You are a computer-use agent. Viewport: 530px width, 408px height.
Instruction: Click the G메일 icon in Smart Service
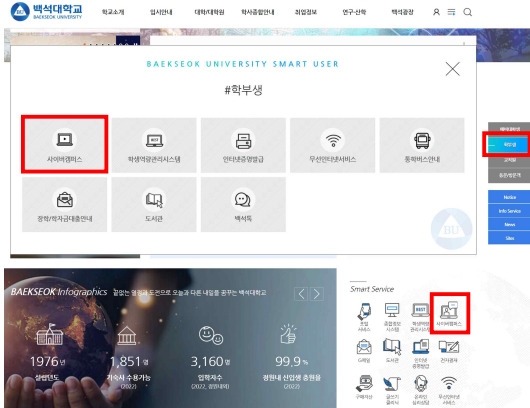click(x=364, y=351)
